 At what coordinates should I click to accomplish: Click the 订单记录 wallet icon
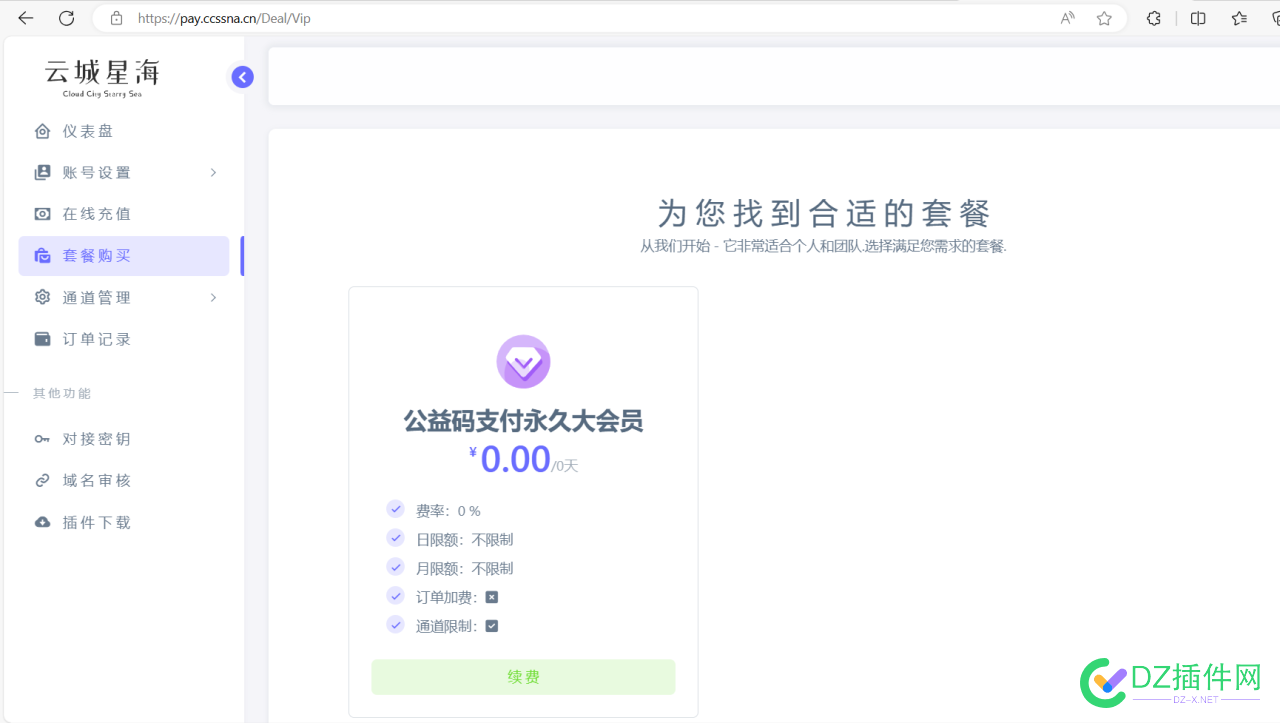[x=42, y=339]
